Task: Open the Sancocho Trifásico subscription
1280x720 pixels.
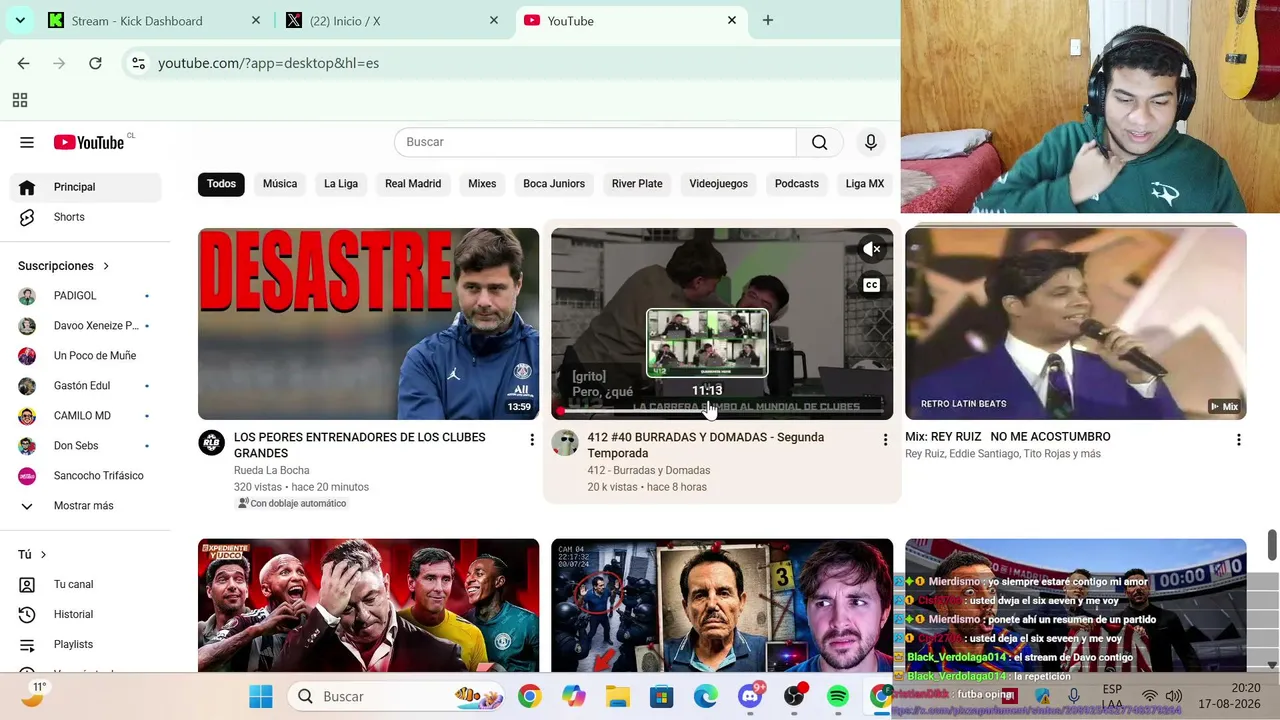Action: [86, 476]
